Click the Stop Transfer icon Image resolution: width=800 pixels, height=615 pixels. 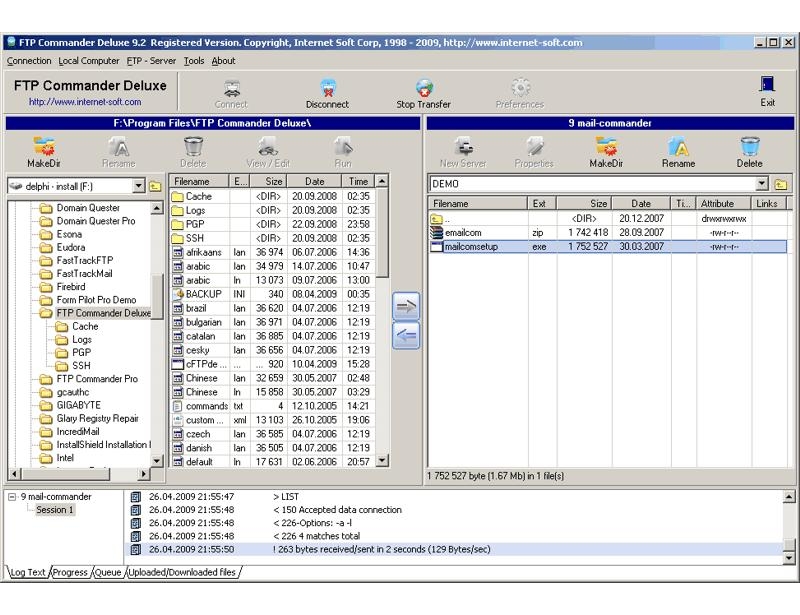click(x=424, y=88)
